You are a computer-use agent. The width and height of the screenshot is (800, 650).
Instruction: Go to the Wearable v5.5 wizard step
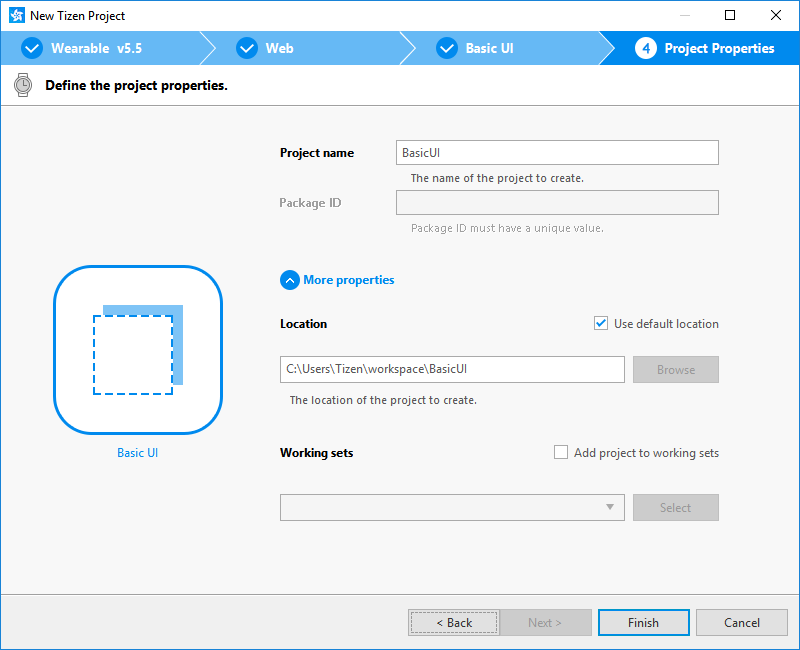tap(97, 48)
